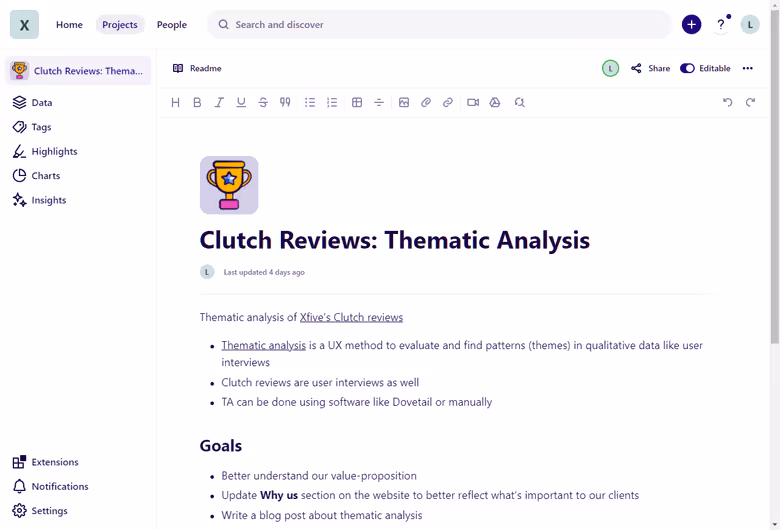Image resolution: width=780 pixels, height=530 pixels.
Task: Click the plus create button
Action: [691, 24]
